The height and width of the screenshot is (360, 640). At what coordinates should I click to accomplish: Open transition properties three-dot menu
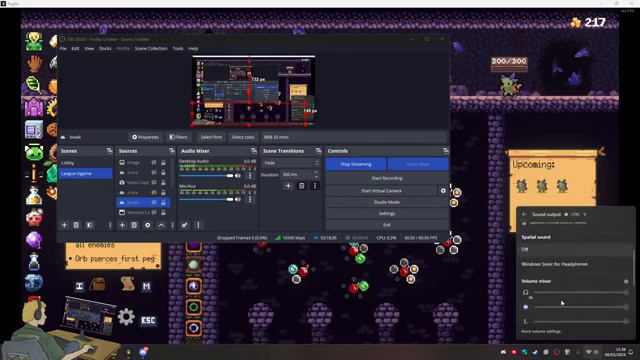click(315, 186)
